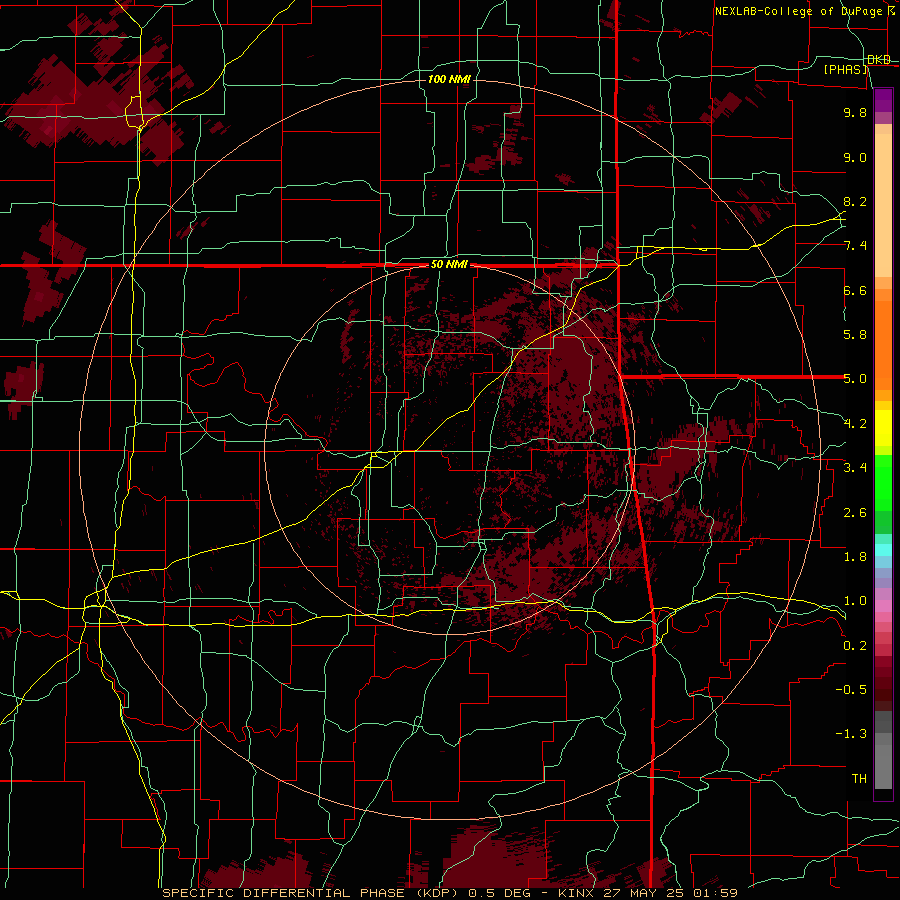The height and width of the screenshot is (900, 900).
Task: Select the 1.0 legend value
Action: (x=855, y=601)
